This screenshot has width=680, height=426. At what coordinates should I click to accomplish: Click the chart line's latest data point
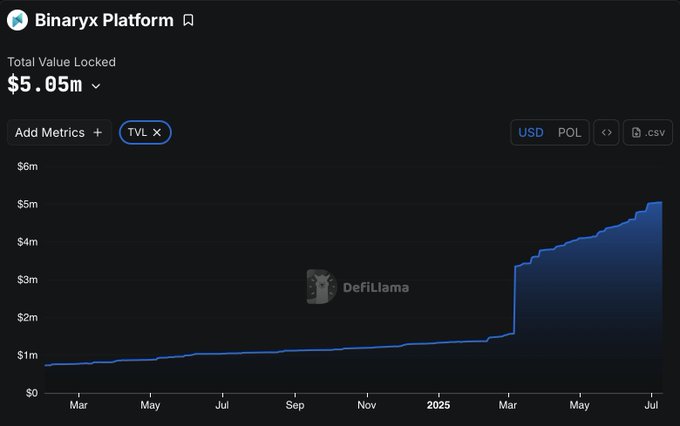pos(662,202)
